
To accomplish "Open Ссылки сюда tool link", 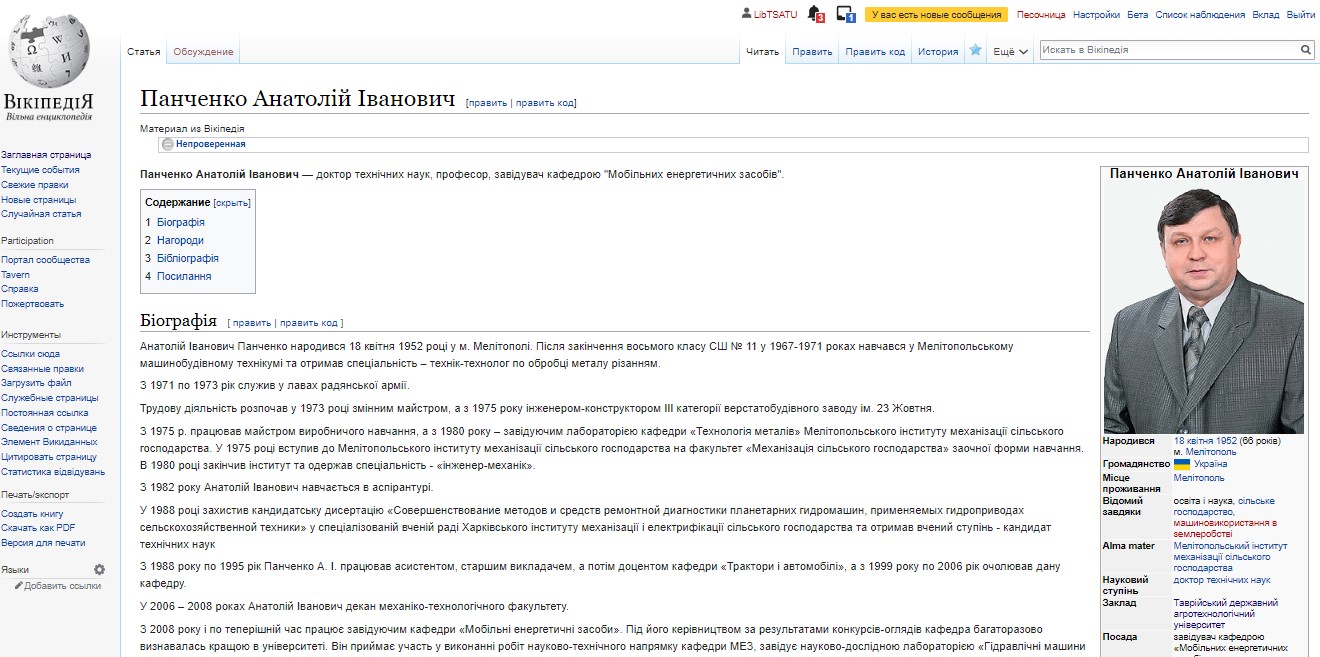I will (x=30, y=354).
